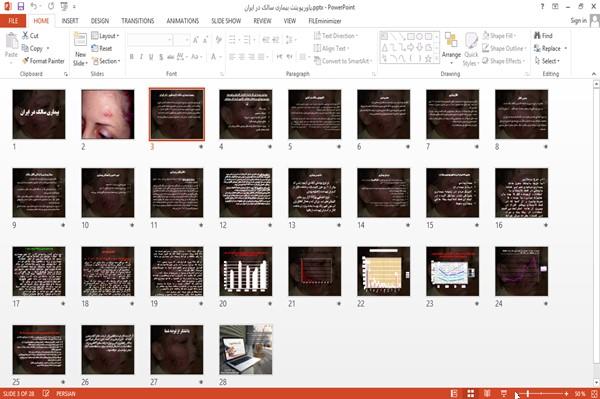600x399 pixels.
Task: Switch to Reading View icon in status bar
Action: [x=487, y=393]
